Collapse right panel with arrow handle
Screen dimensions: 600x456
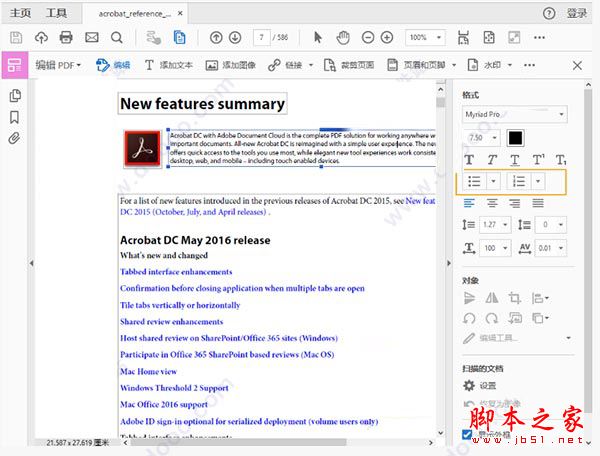pos(449,263)
